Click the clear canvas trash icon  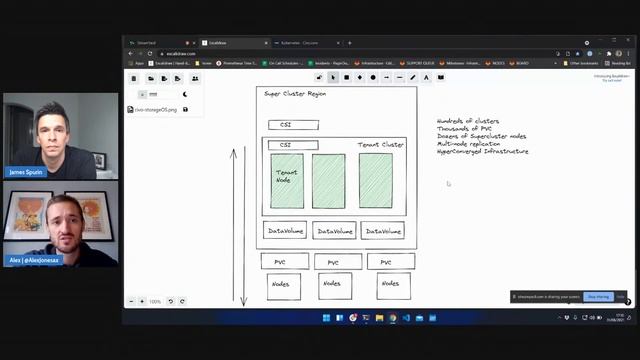click(x=134, y=78)
